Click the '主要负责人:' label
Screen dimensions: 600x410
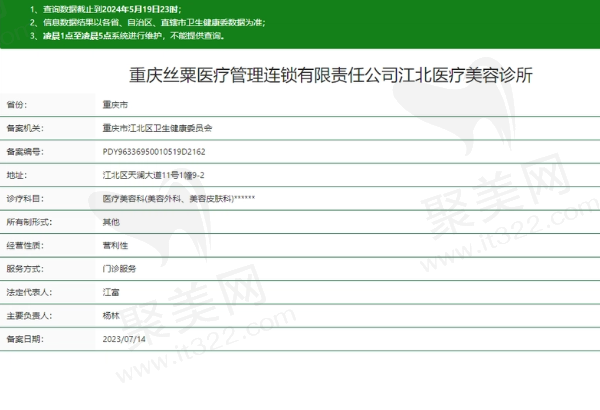click(x=29, y=316)
